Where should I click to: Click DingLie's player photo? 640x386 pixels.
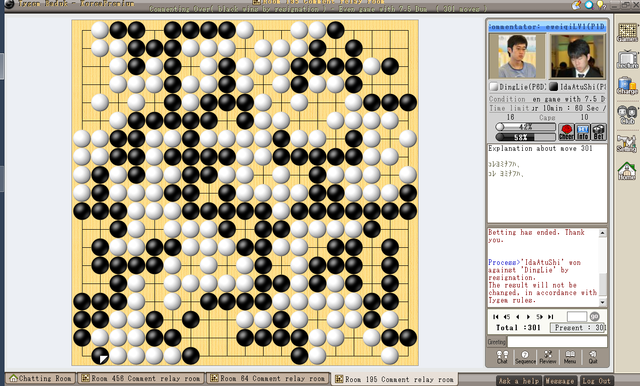coord(516,56)
